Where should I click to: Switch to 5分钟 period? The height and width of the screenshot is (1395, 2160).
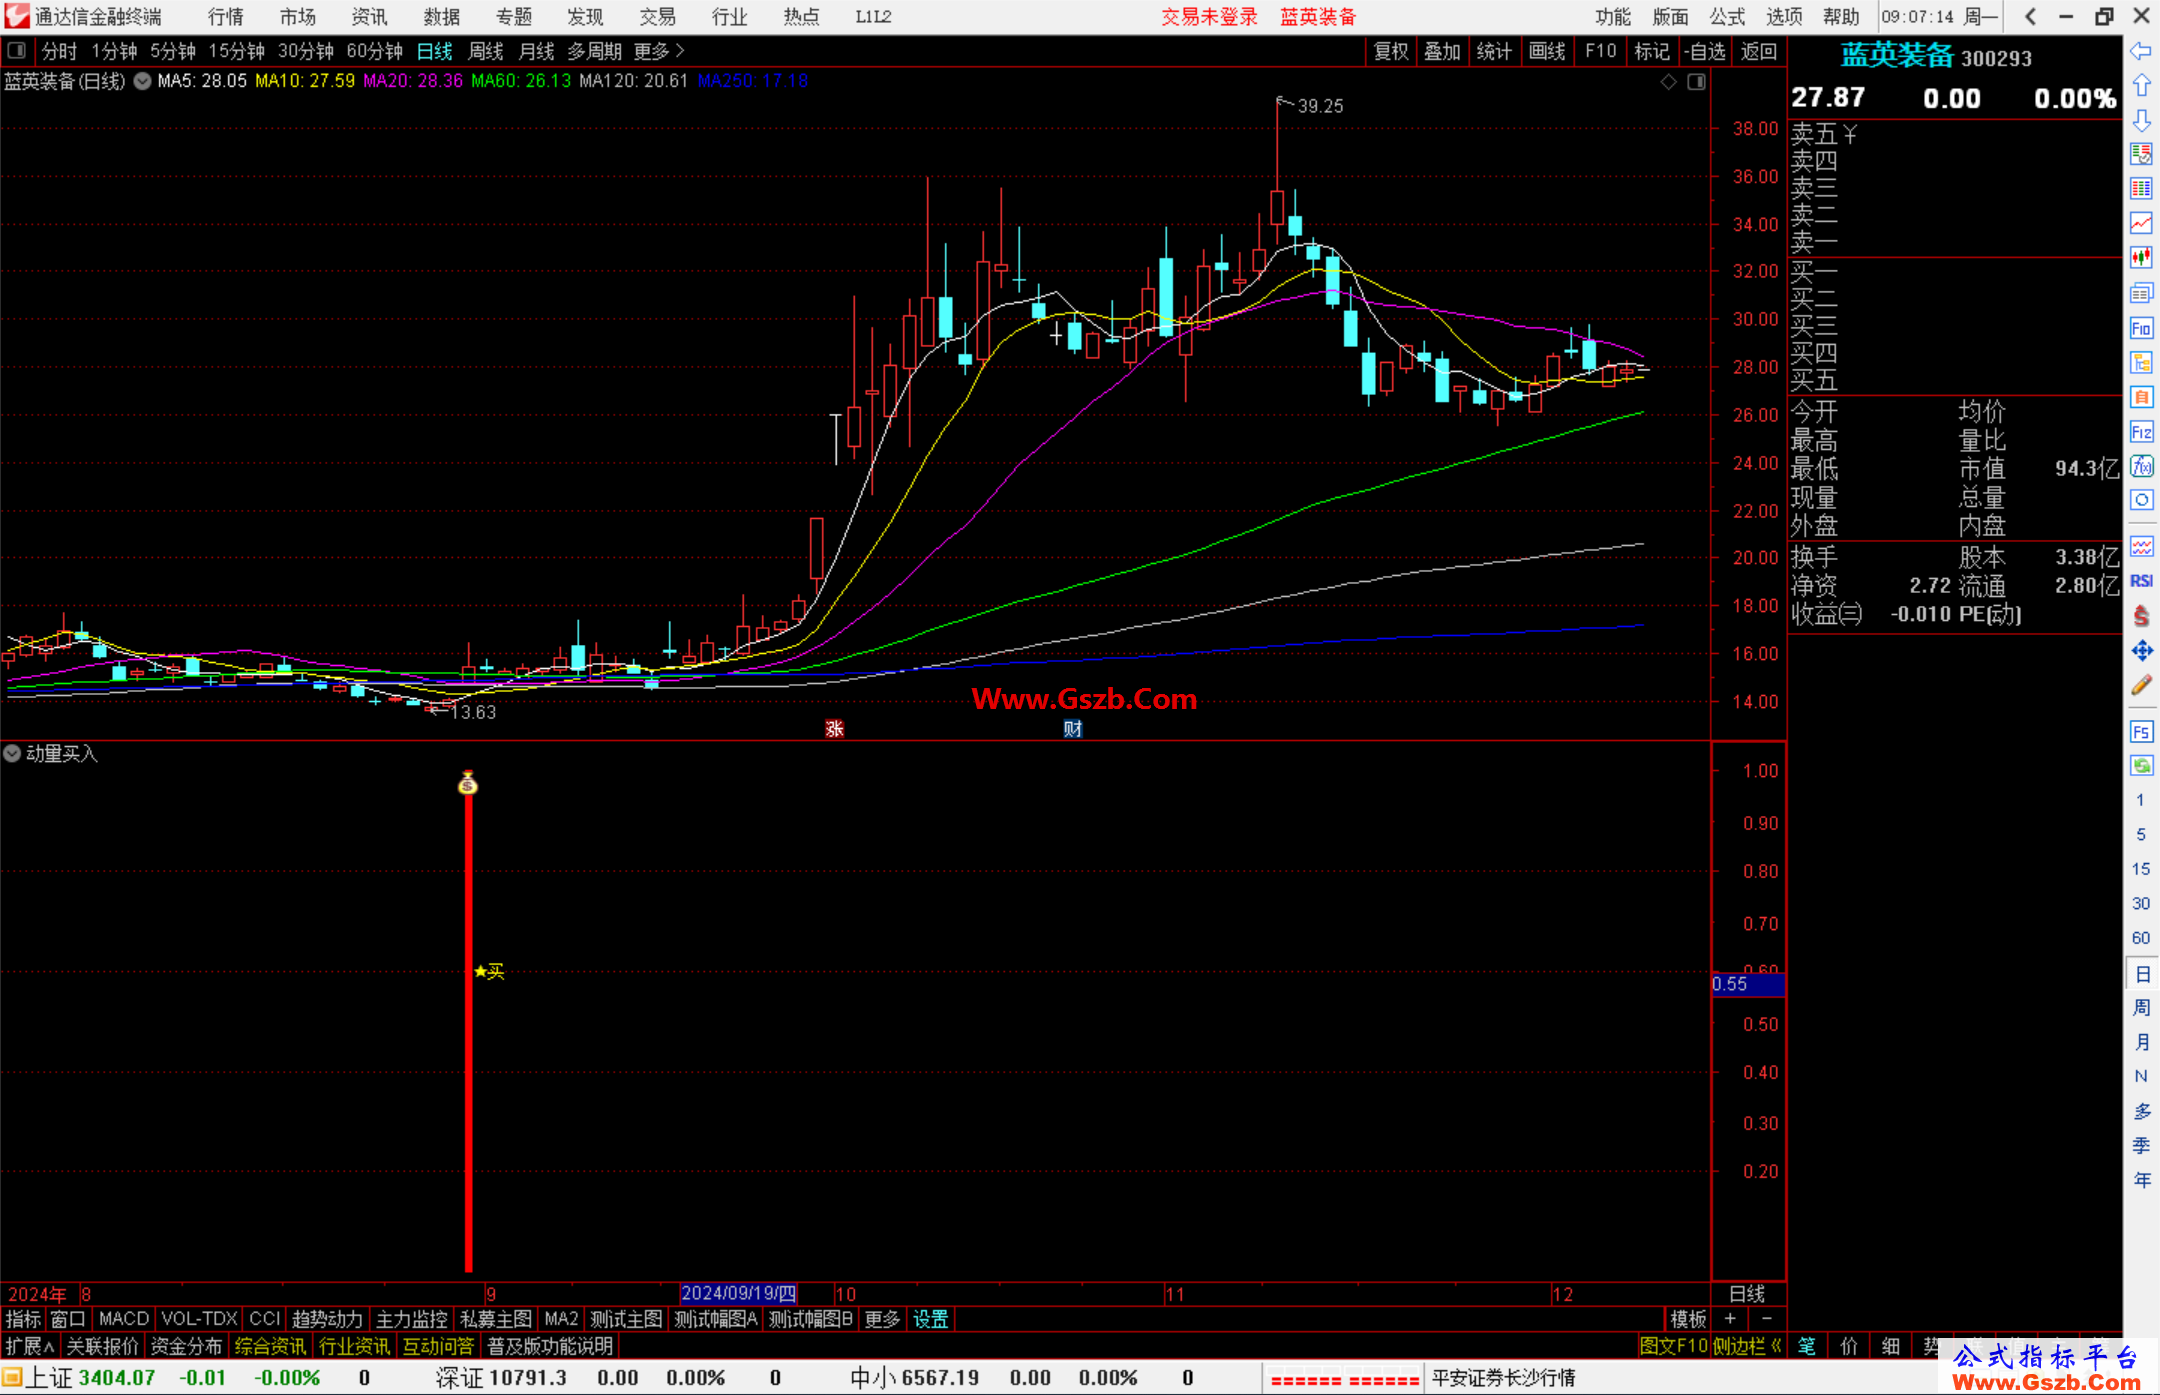[x=173, y=51]
